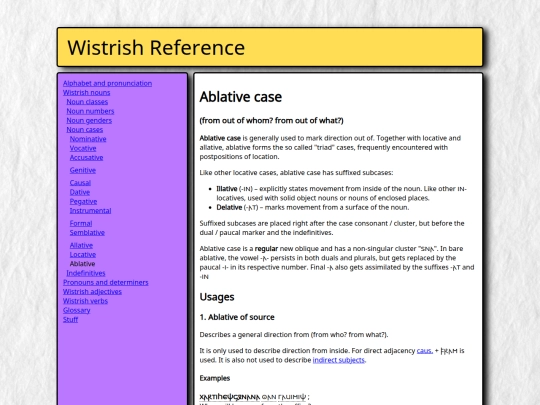
Task: Open the Pegative case page
Action: (x=83, y=201)
